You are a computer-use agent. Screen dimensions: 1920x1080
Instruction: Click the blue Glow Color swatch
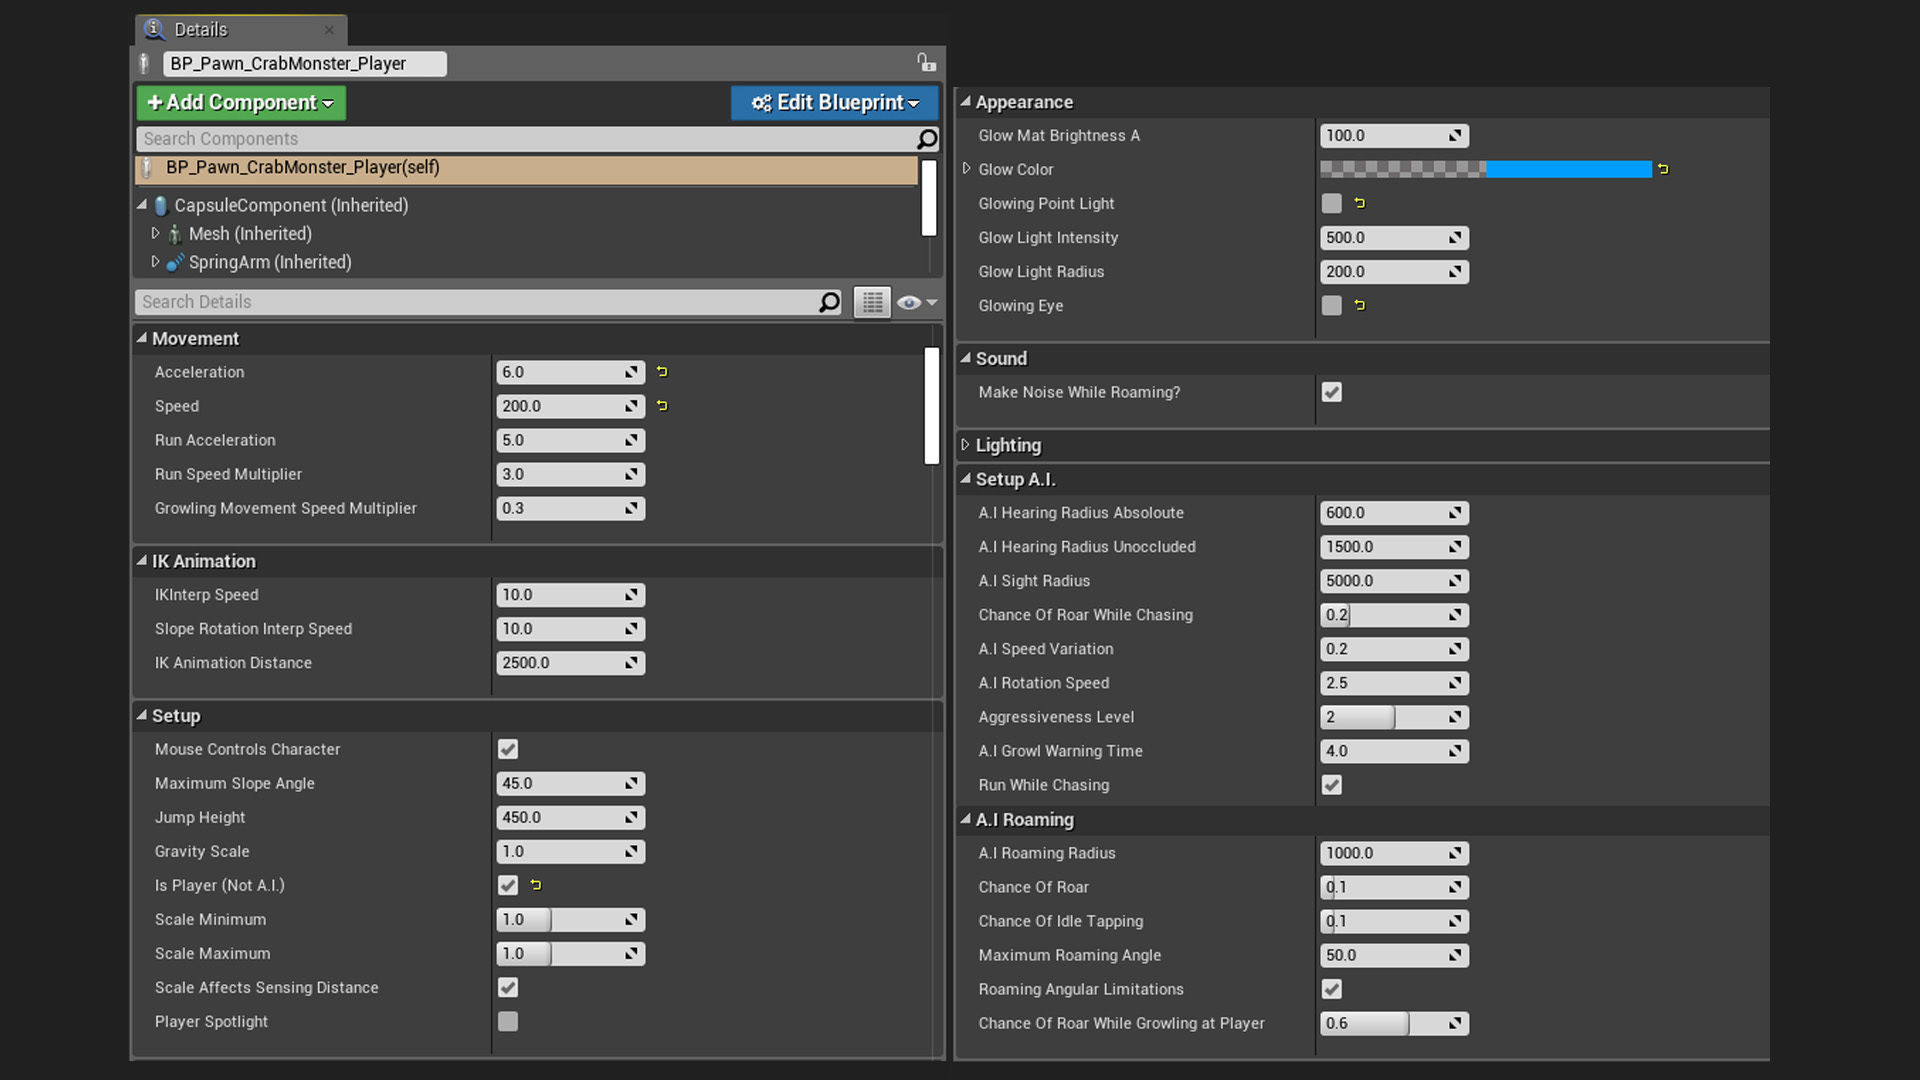(x=1567, y=170)
